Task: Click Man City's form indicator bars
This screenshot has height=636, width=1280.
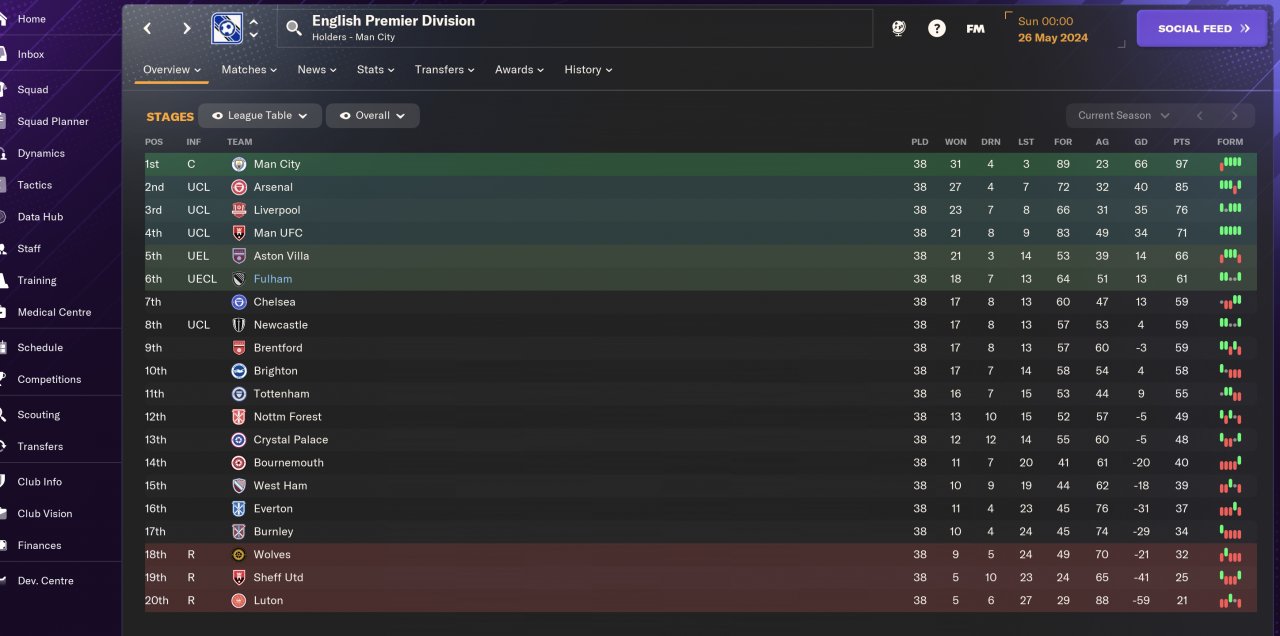Action: click(x=1230, y=164)
